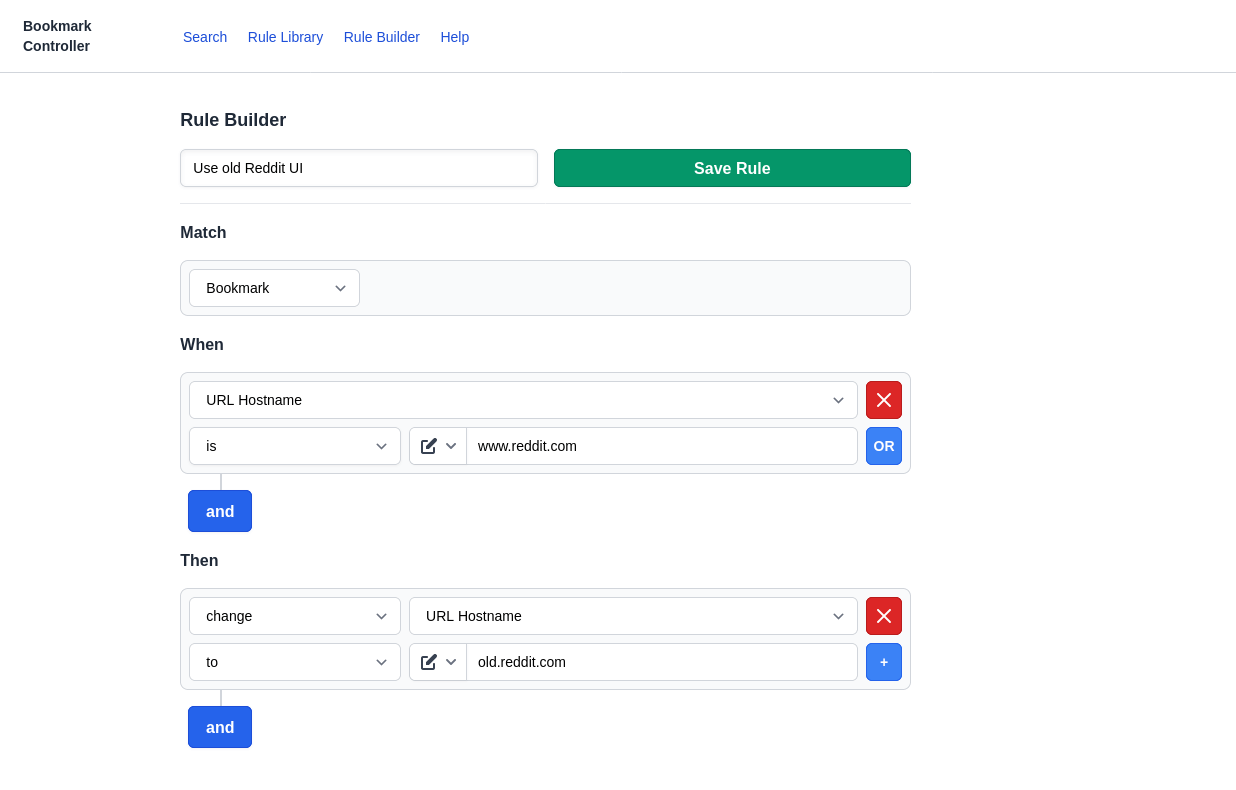Add another condition with 'and' button
The width and height of the screenshot is (1236, 790).
(x=220, y=511)
